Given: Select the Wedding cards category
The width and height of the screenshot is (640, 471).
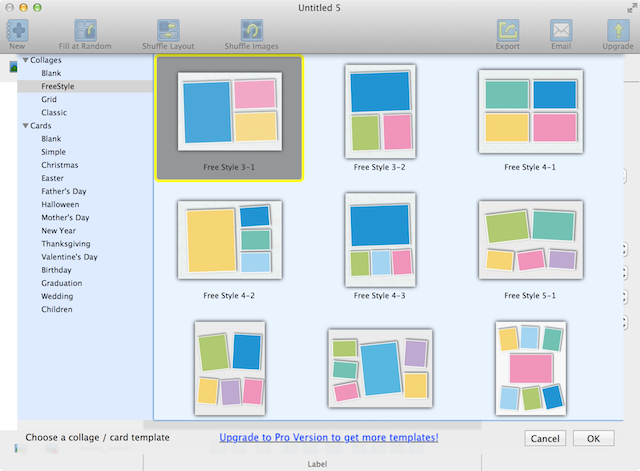Looking at the screenshot, I should (57, 296).
